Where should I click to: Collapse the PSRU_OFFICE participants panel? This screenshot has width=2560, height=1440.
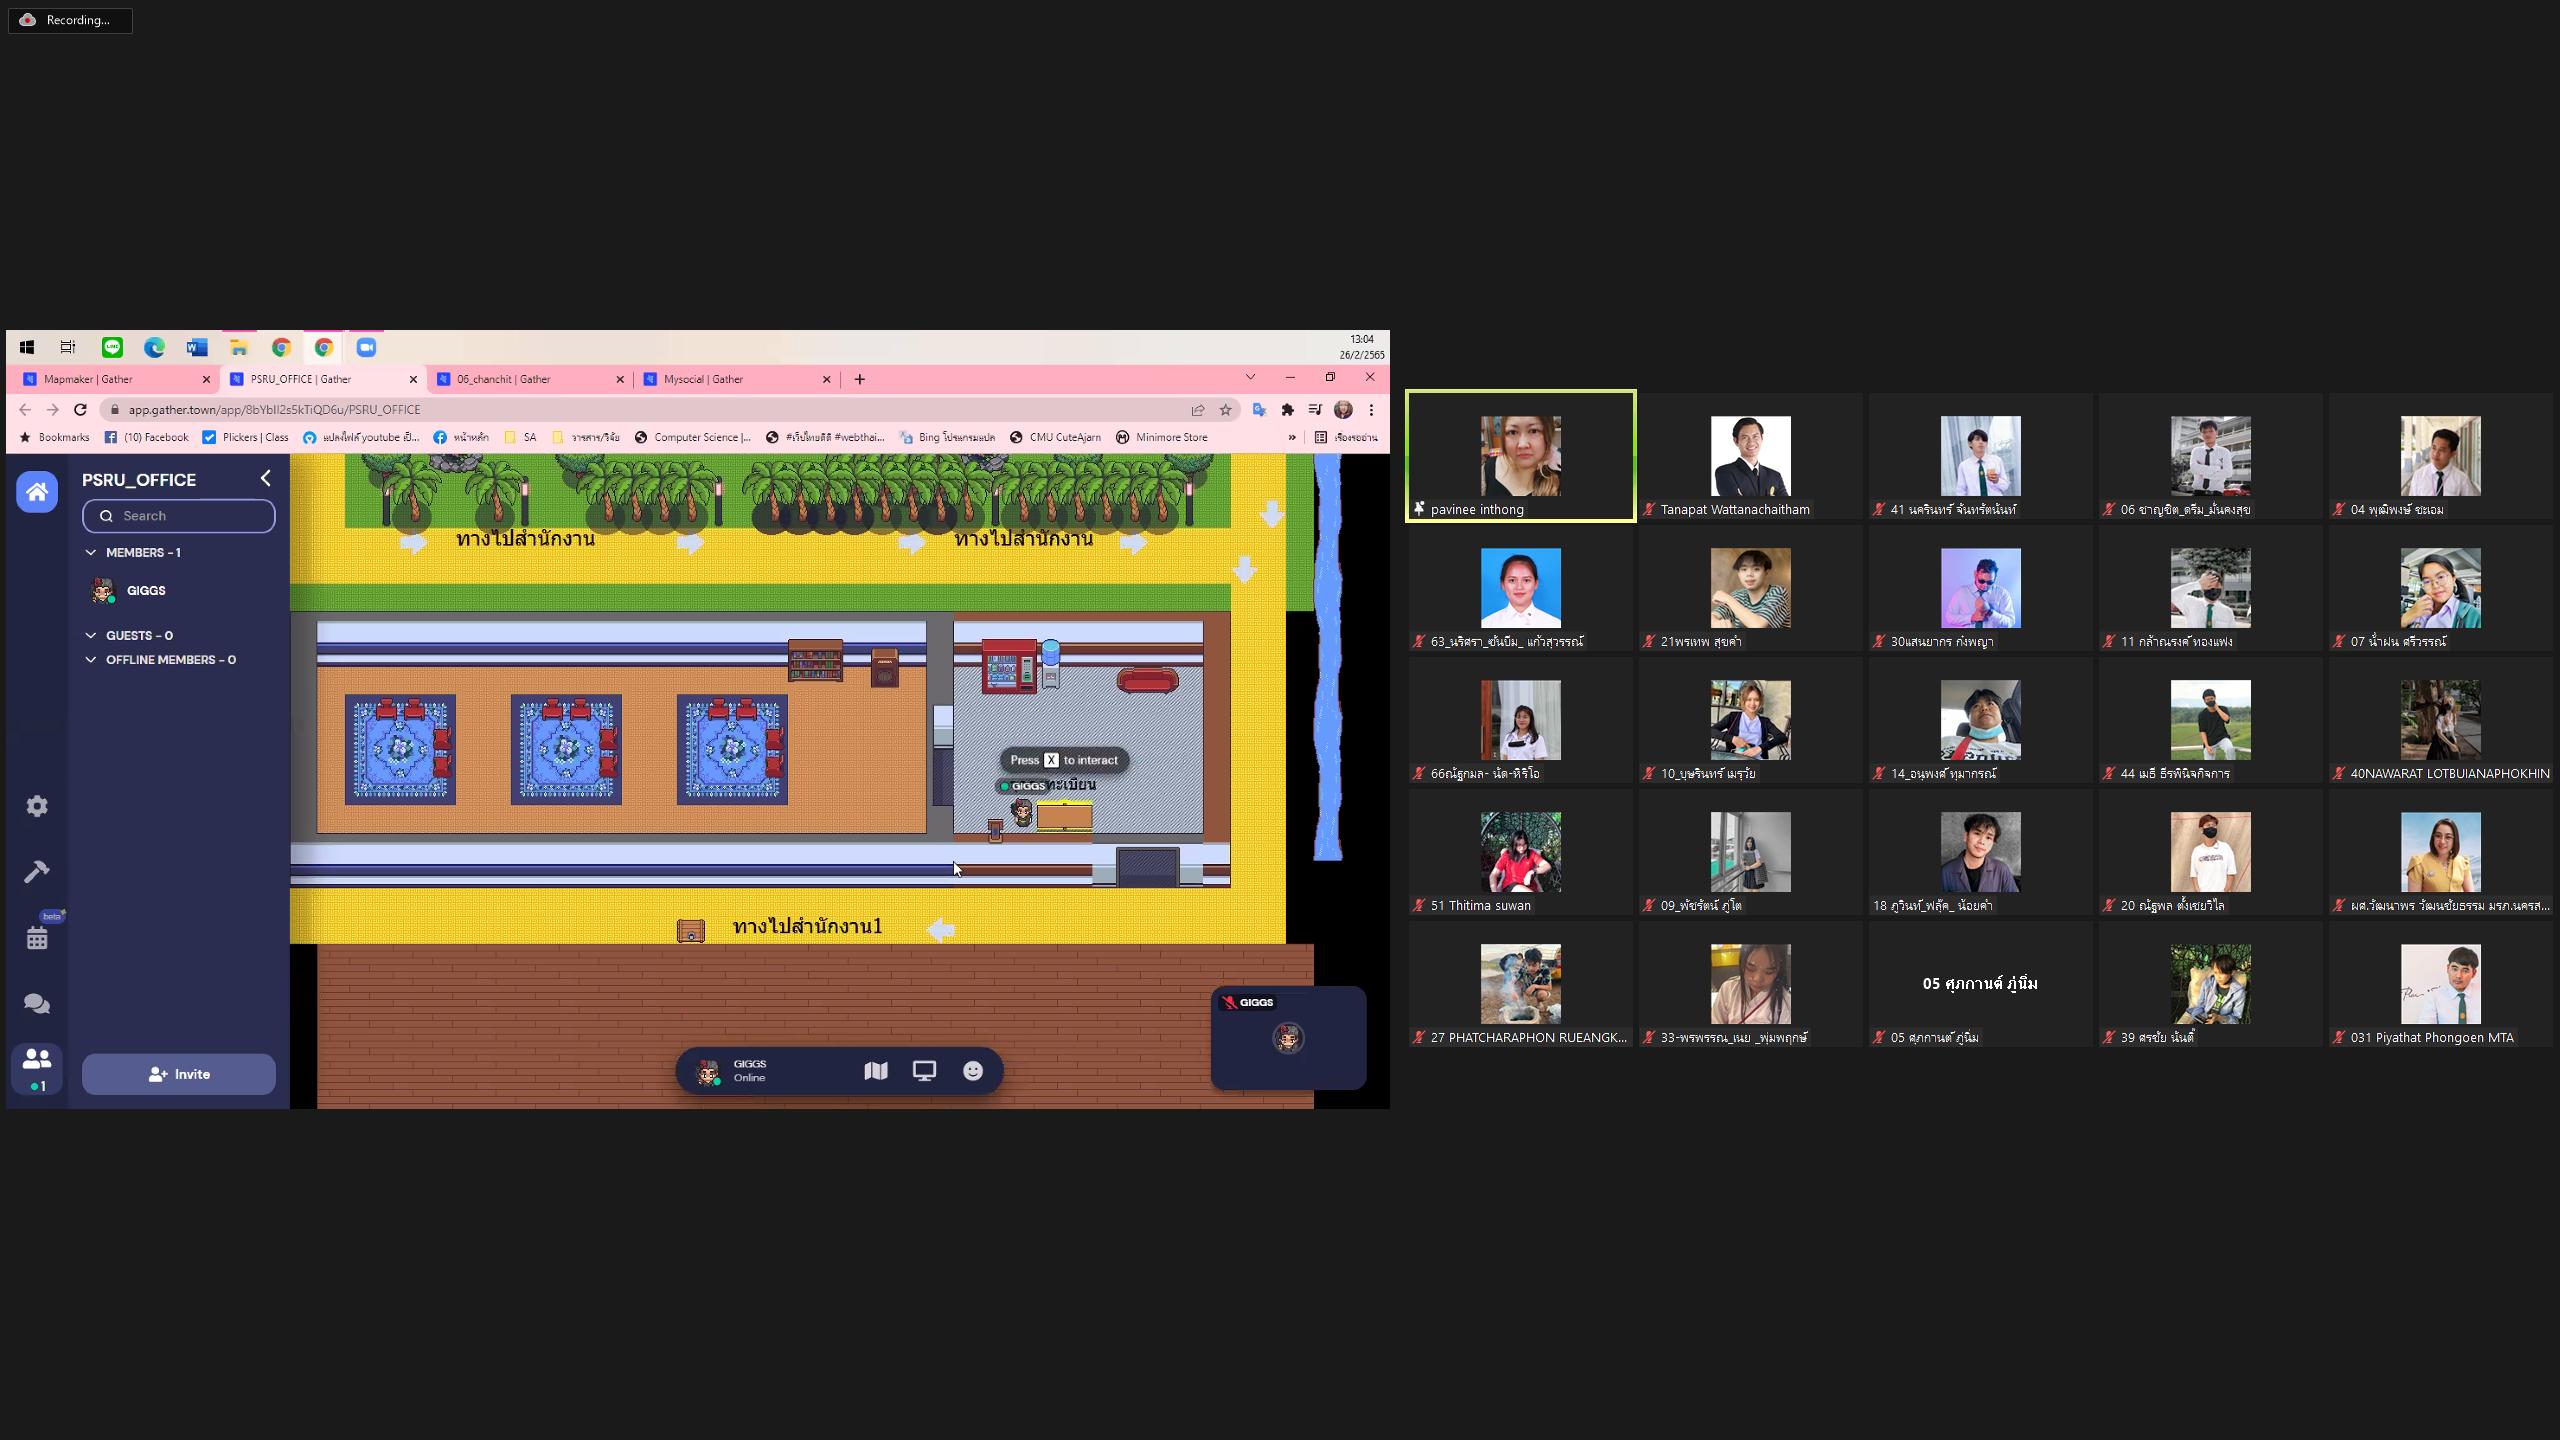pyautogui.click(x=265, y=479)
